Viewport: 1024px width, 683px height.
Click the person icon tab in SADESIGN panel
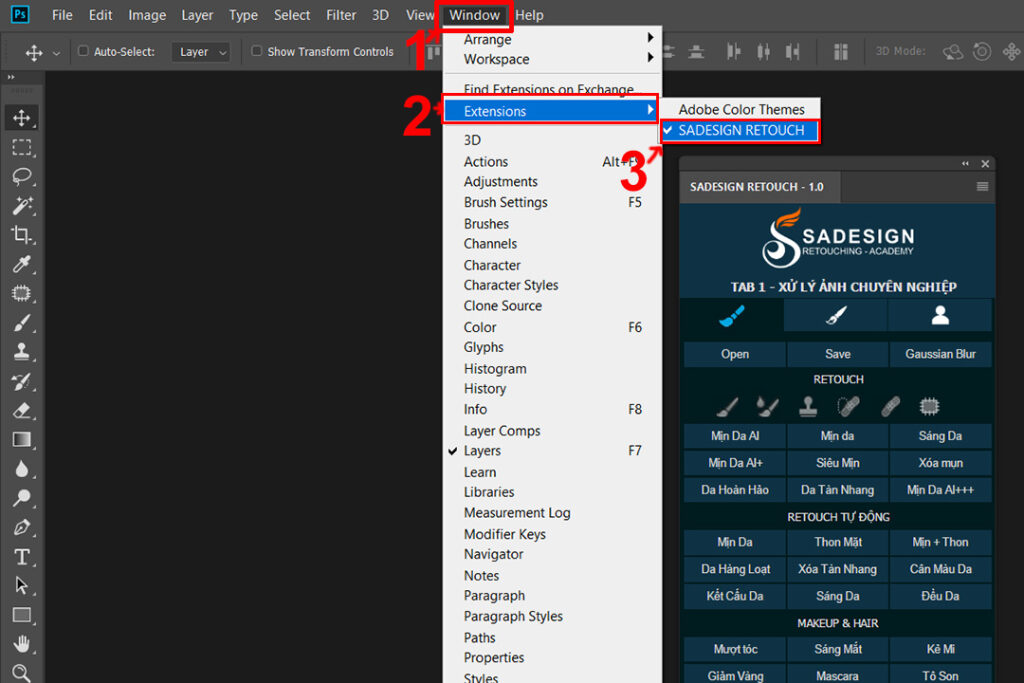tap(939, 315)
